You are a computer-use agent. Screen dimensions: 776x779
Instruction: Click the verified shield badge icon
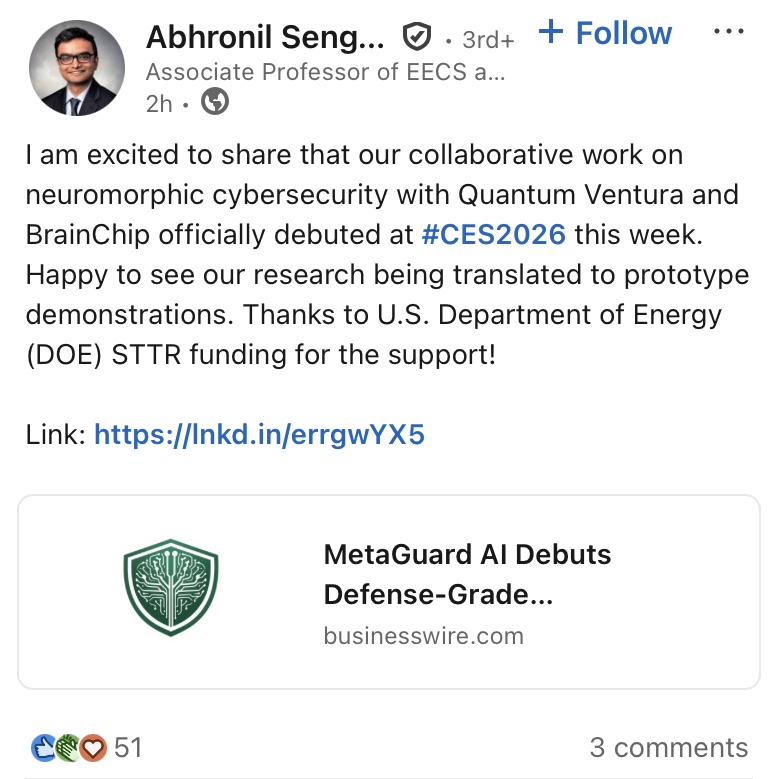click(x=416, y=38)
